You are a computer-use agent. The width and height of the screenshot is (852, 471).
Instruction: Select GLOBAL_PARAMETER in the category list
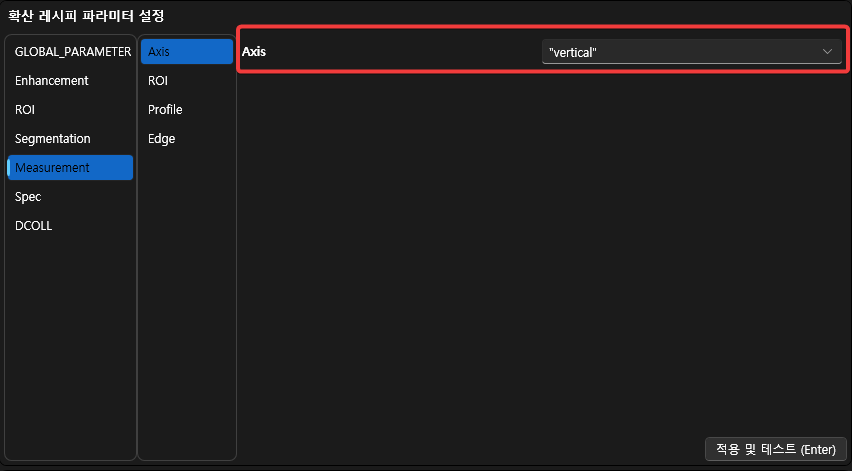click(x=72, y=51)
